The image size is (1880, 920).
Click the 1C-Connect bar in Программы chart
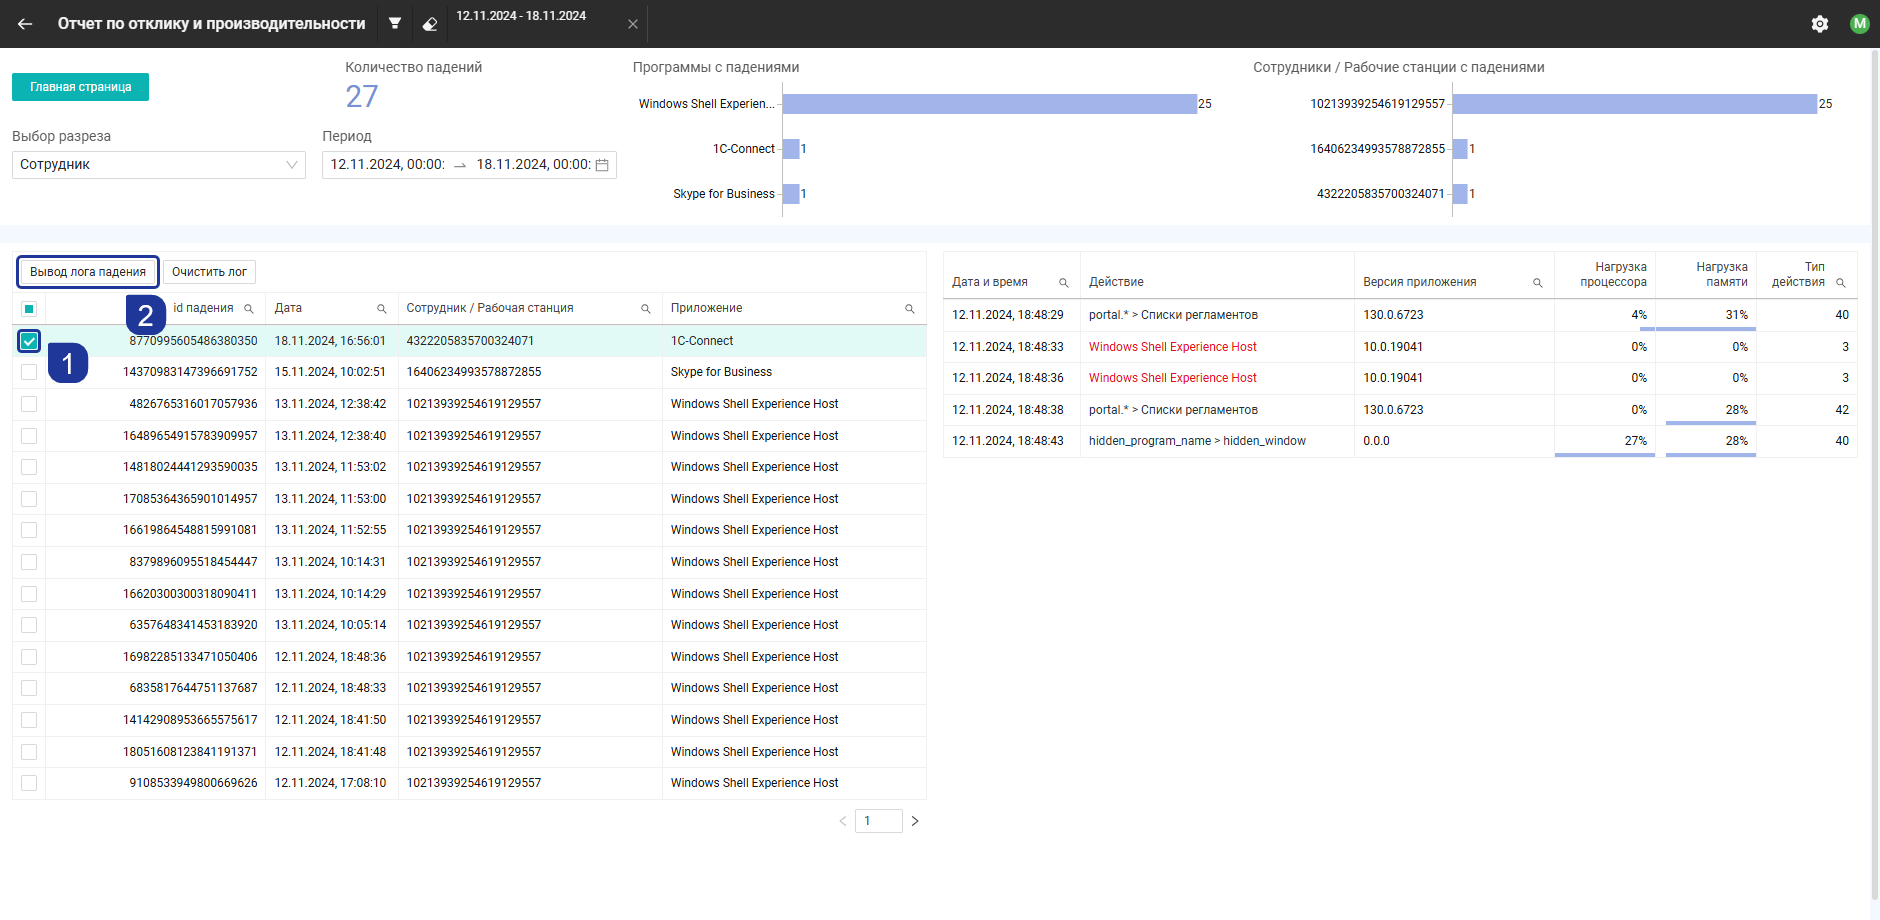791,149
